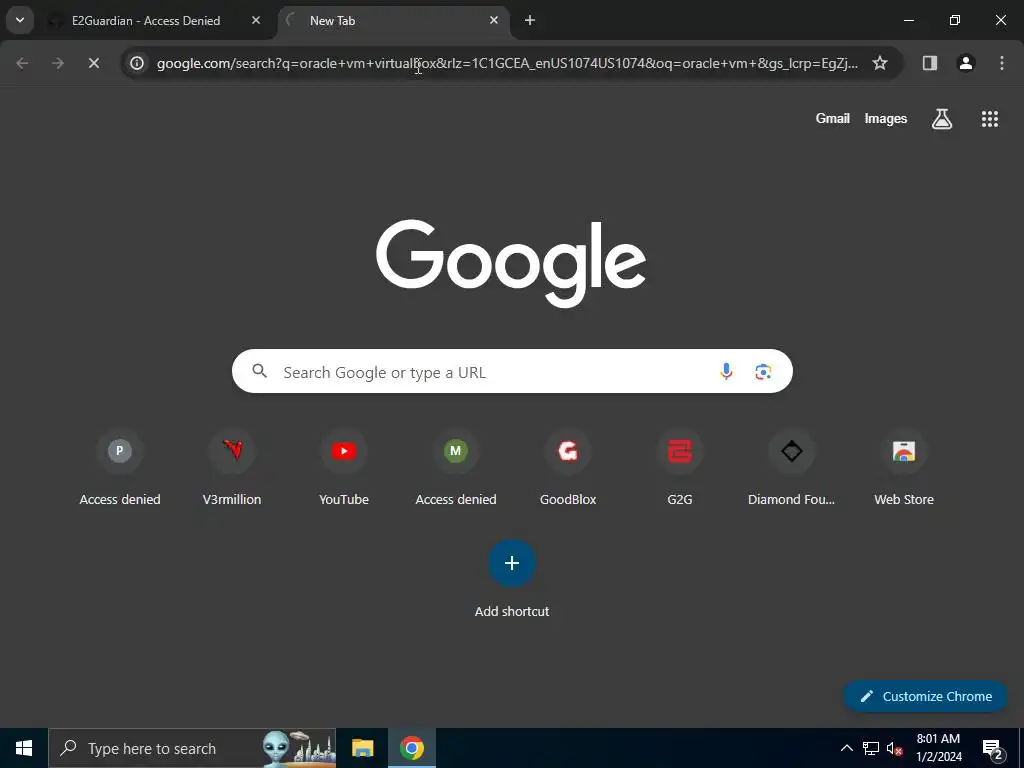Open the clock showing 8:01 AM
This screenshot has height=768, width=1024.
[x=938, y=748]
